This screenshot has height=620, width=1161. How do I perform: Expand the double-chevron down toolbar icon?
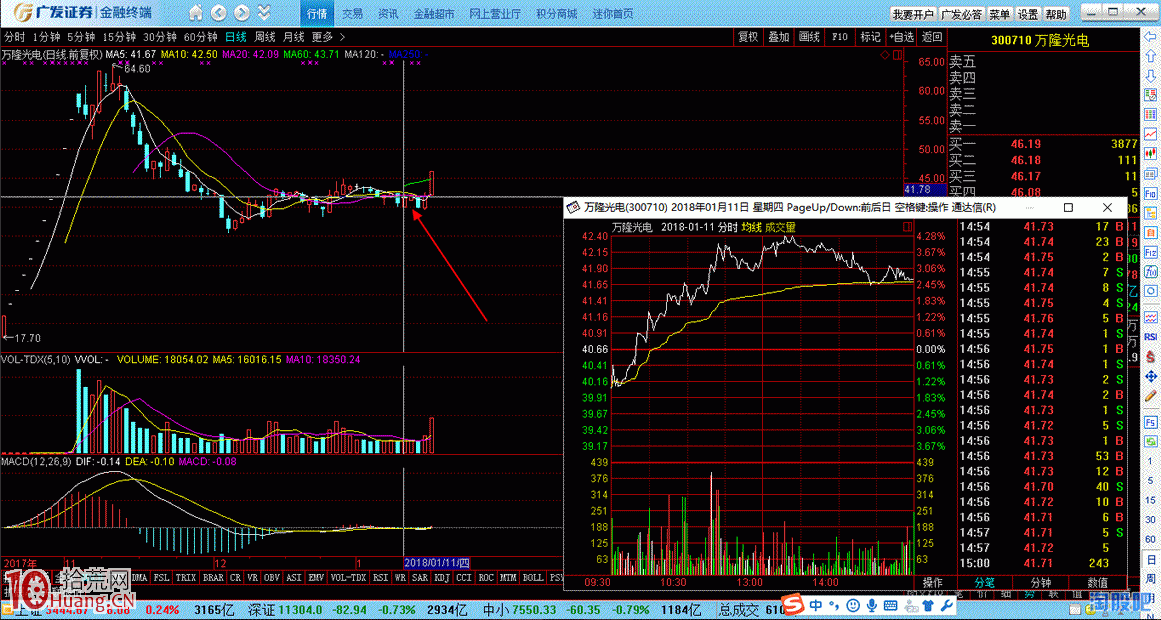[x=265, y=13]
